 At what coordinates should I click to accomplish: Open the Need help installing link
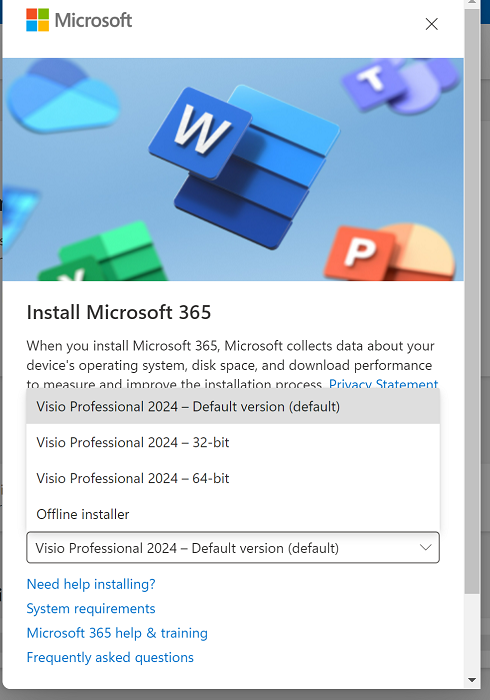[91, 584]
